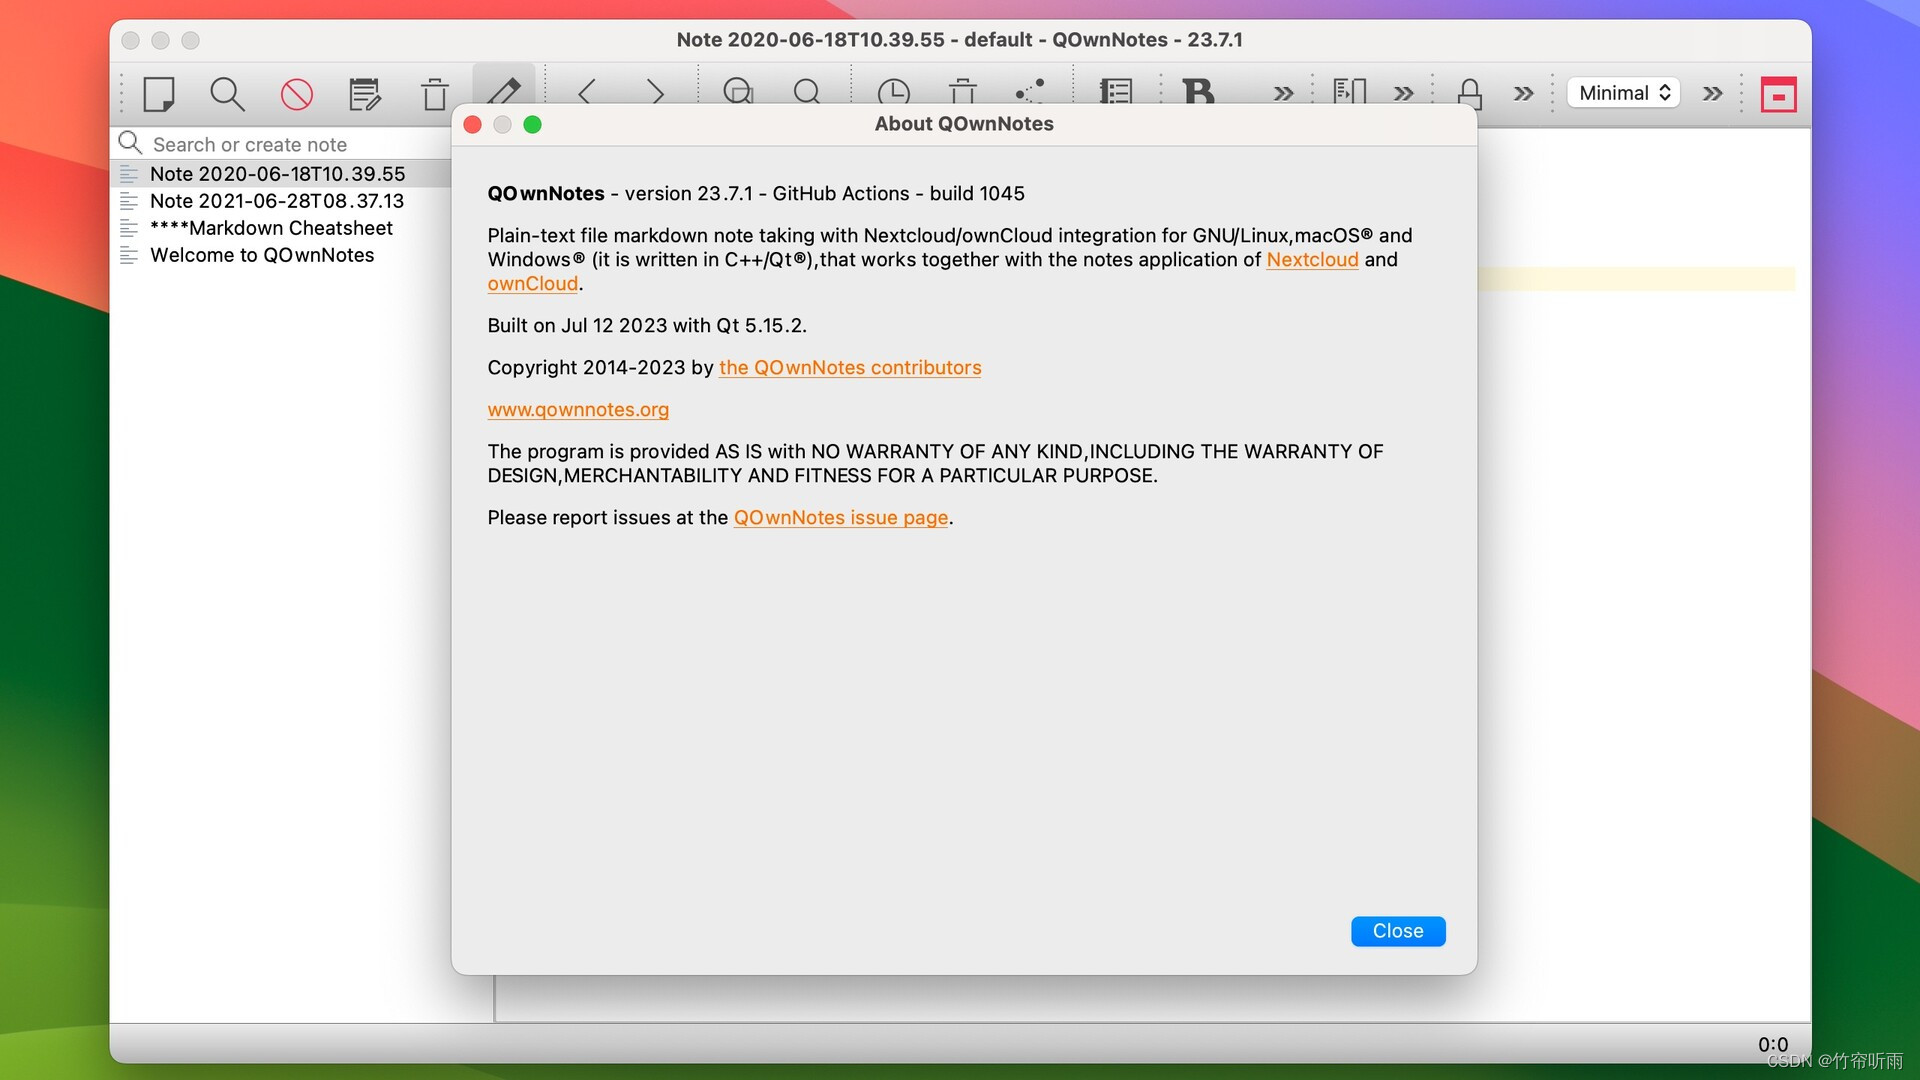This screenshot has width=1920, height=1080.
Task: Click the magnifier-with-page search icon
Action: [x=738, y=91]
